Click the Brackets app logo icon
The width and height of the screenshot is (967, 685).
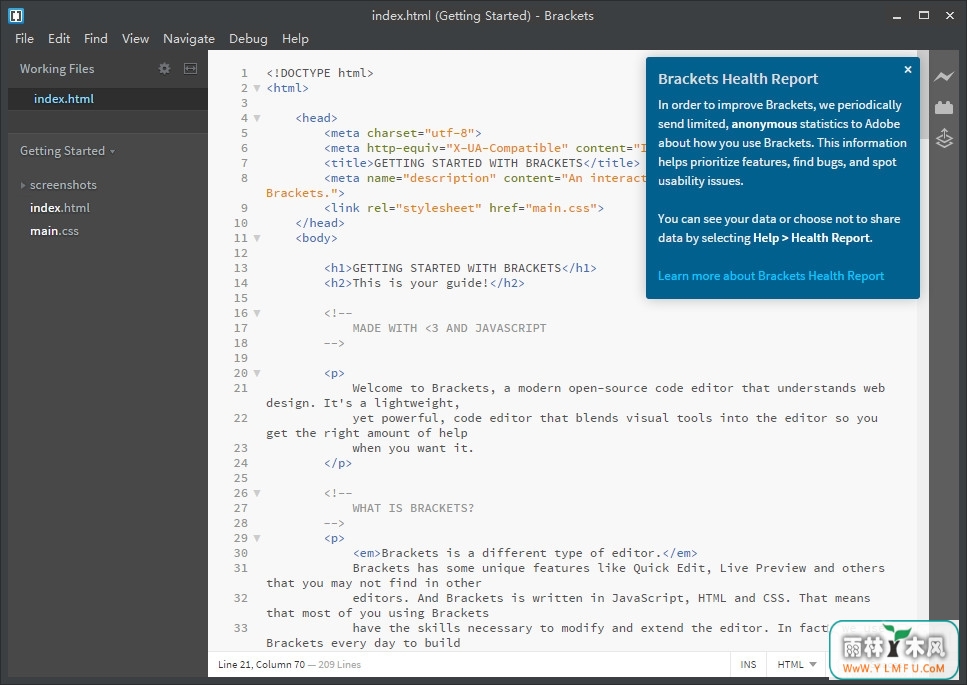tap(15, 15)
